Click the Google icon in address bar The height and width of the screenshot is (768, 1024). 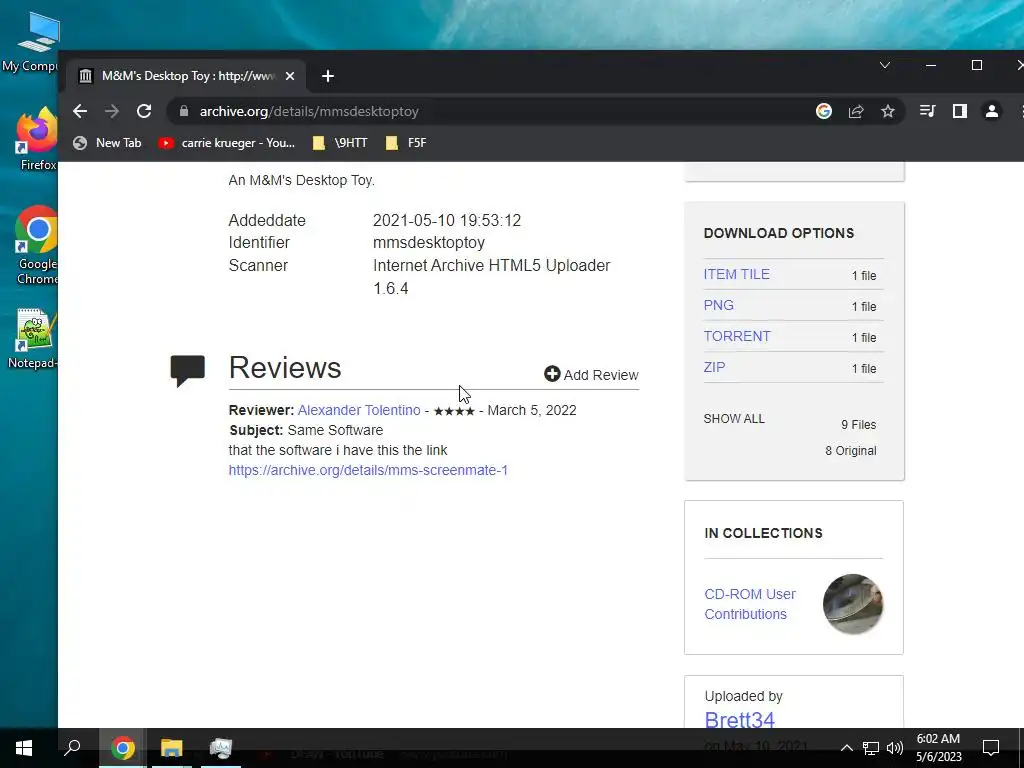click(x=824, y=111)
